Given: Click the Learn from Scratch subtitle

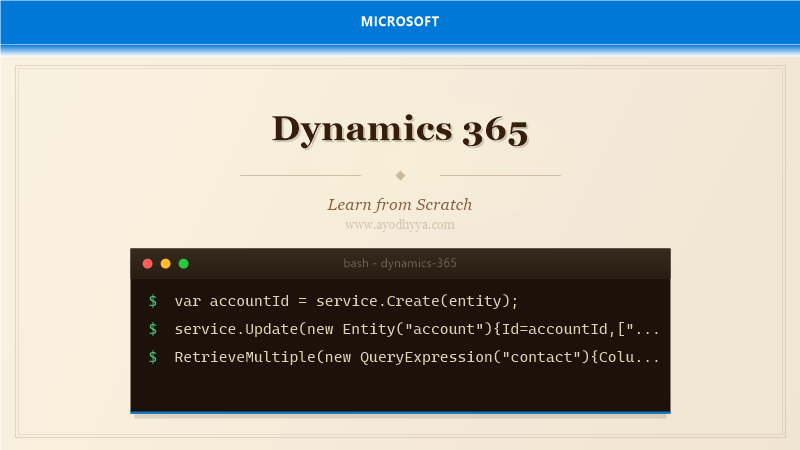Looking at the screenshot, I should coord(400,205).
